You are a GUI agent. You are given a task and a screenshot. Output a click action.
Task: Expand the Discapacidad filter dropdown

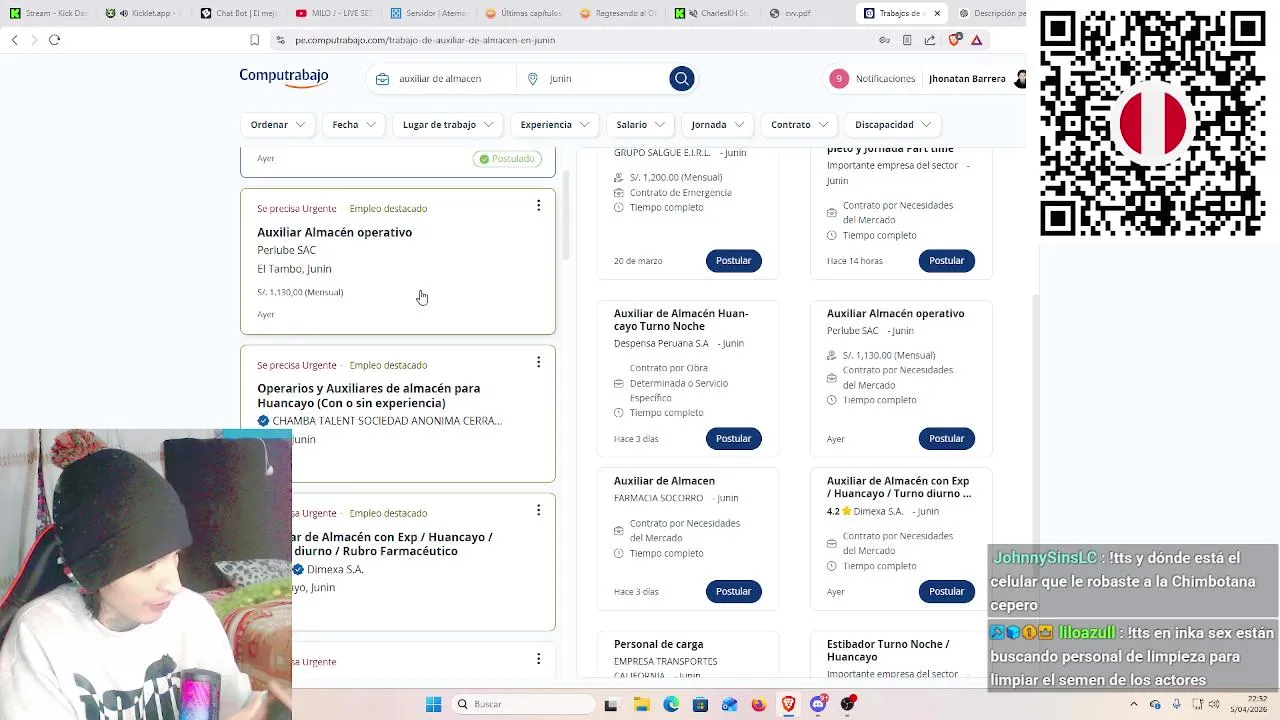(x=893, y=124)
